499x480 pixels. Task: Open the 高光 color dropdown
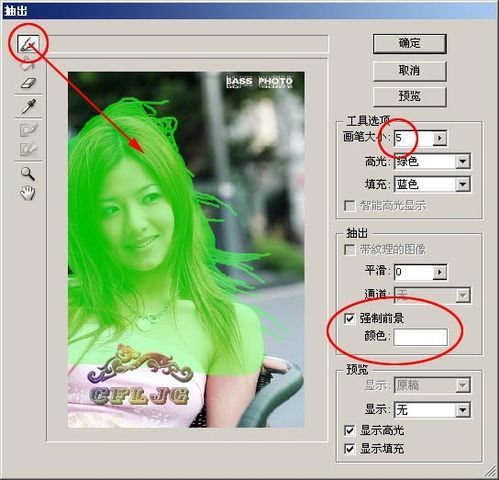[463, 162]
